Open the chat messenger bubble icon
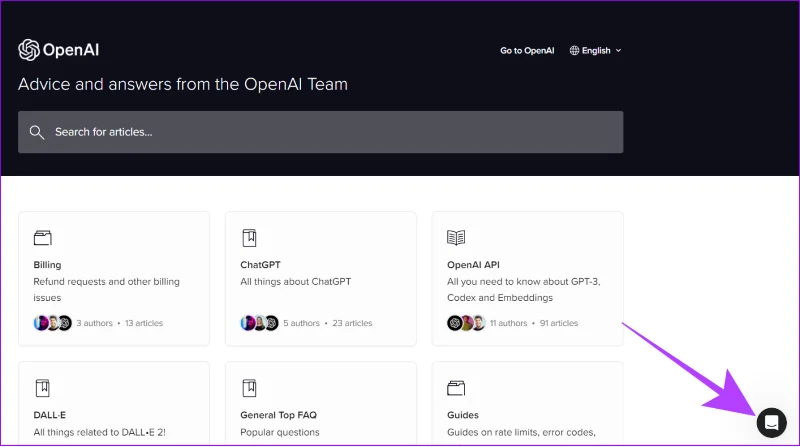The height and width of the screenshot is (447, 800). [771, 423]
